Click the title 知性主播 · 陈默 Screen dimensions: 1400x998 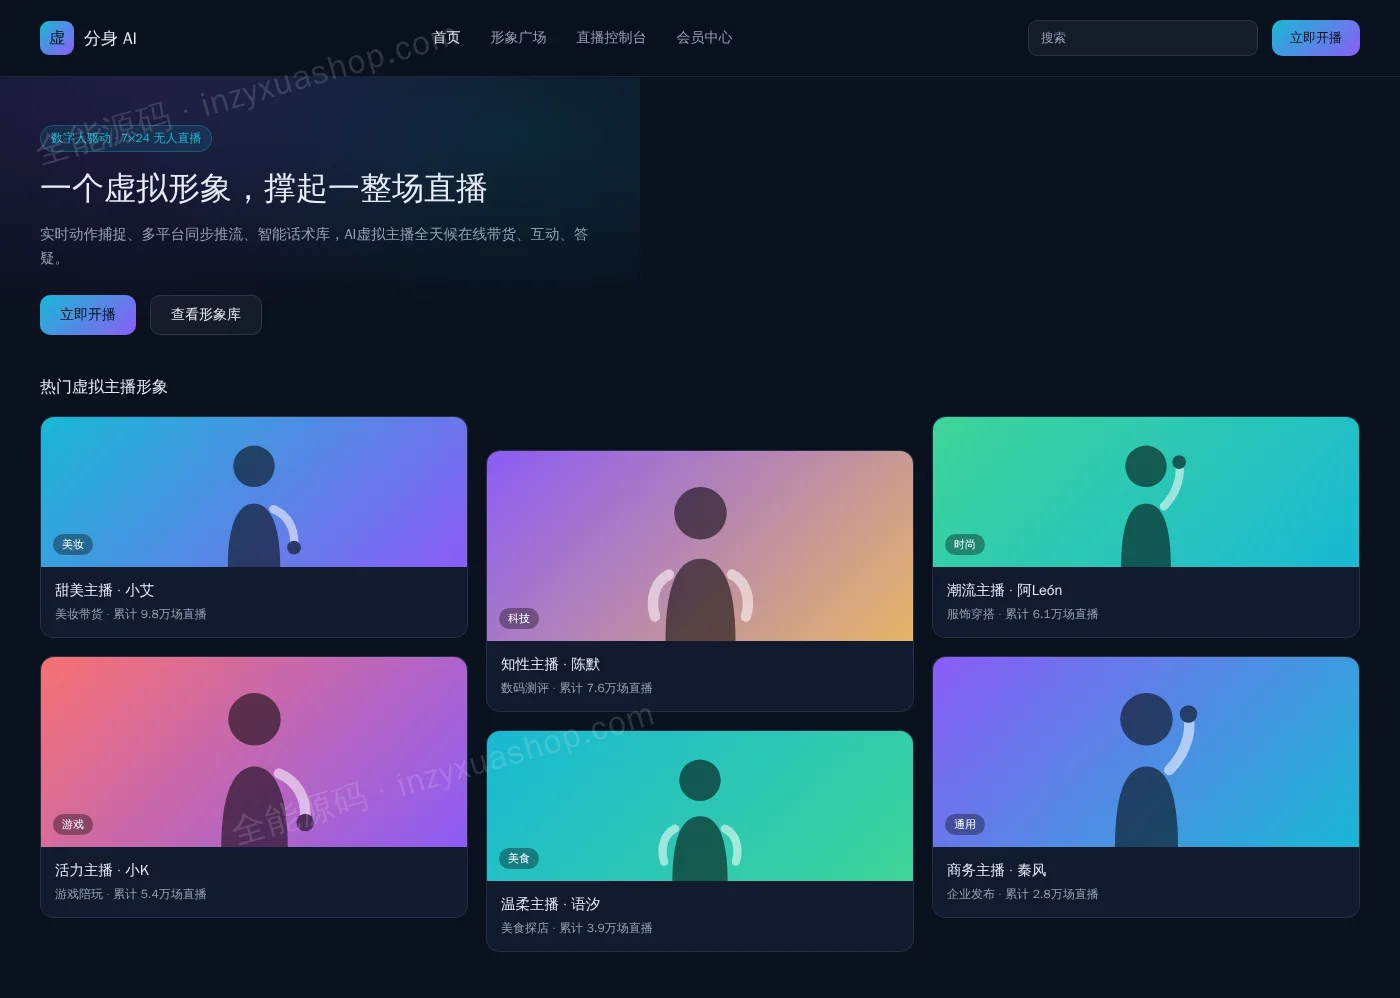pyautogui.click(x=551, y=665)
